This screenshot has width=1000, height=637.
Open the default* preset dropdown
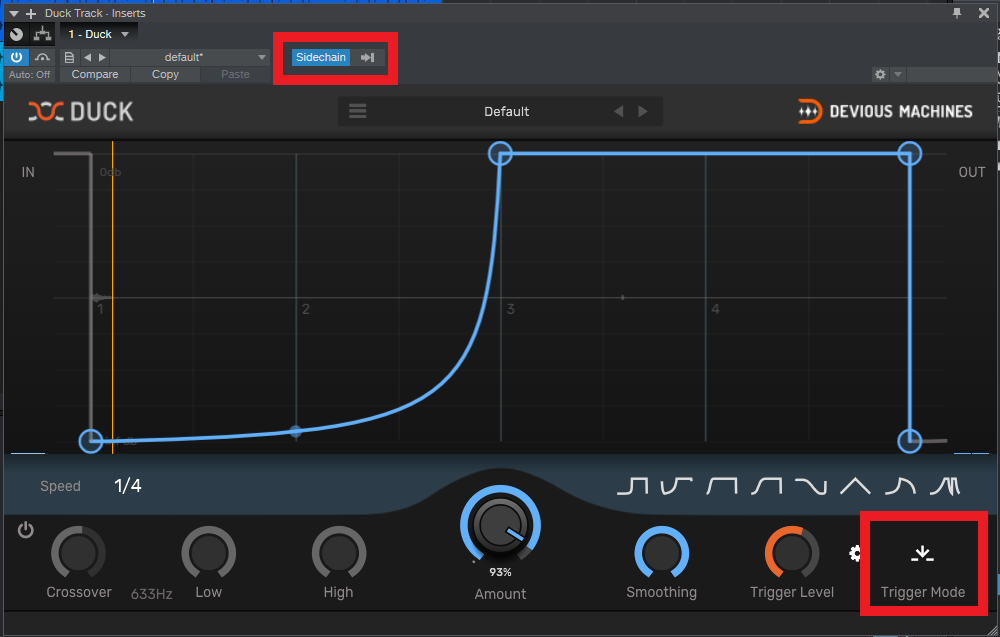pyautogui.click(x=190, y=57)
